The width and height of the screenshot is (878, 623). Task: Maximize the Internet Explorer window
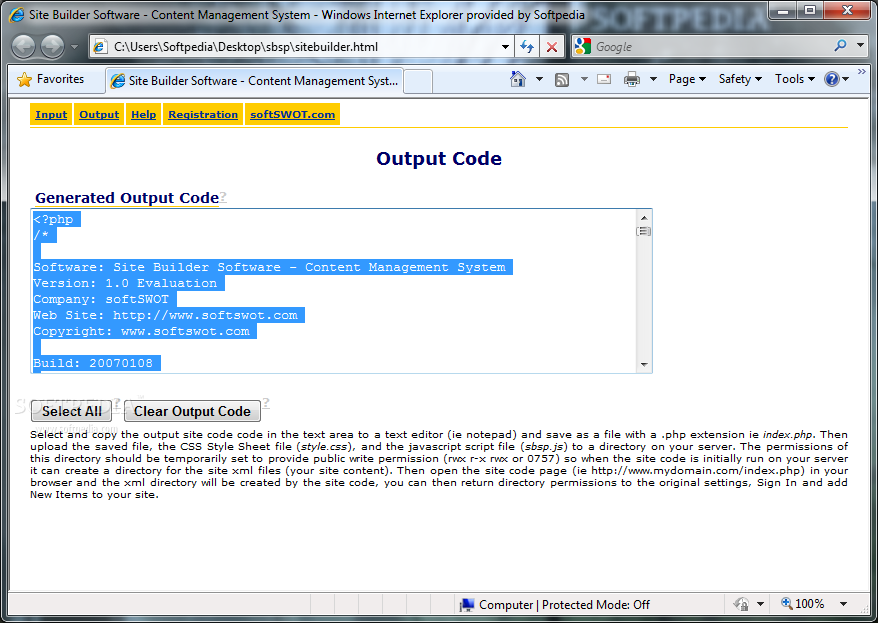point(810,11)
